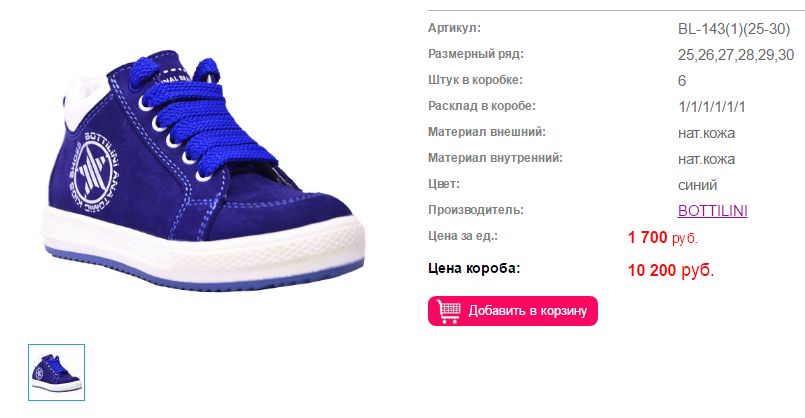Click the Материал внешний label
This screenshot has height=418, width=805.
pos(487,132)
